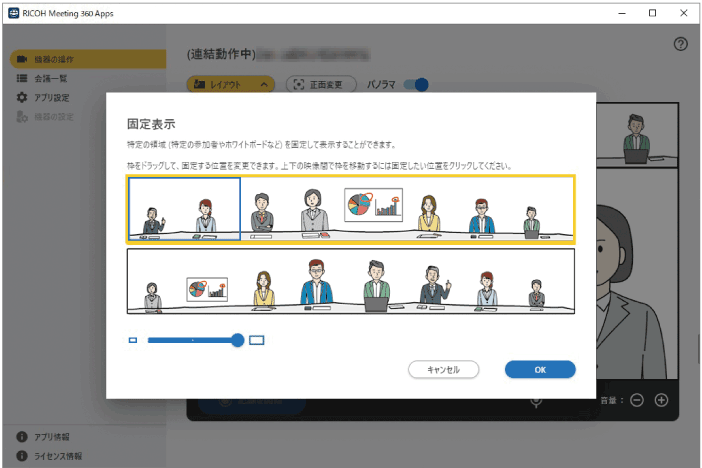Select the blue fixed frame in upper panorama

[184, 209]
